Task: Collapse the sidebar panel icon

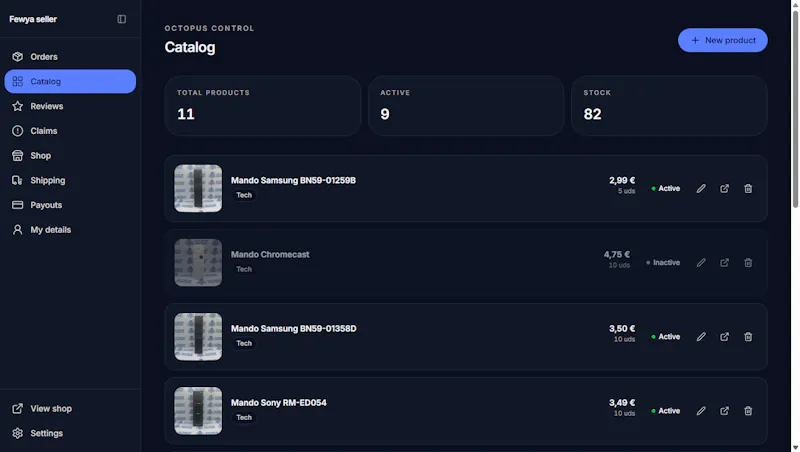Action: tap(121, 19)
